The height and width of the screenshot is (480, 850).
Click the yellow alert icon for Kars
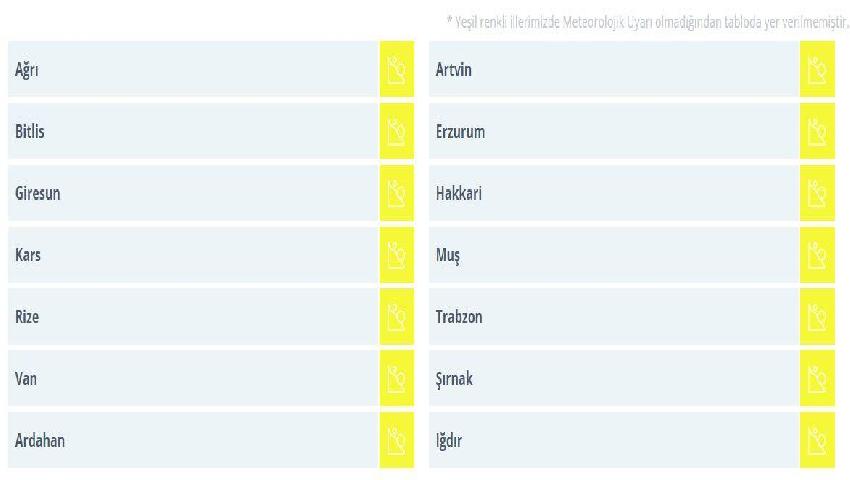(396, 254)
